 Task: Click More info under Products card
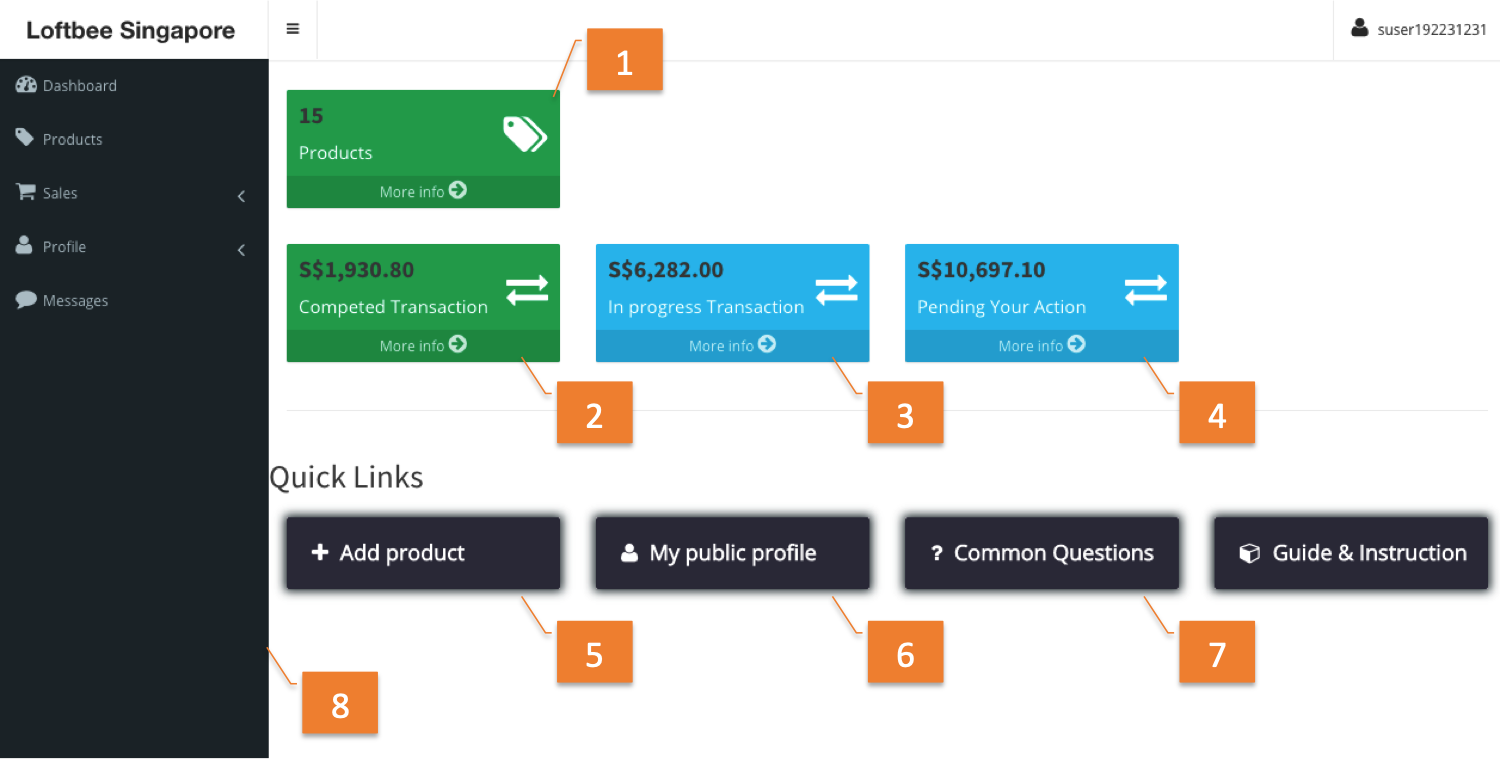tap(423, 191)
